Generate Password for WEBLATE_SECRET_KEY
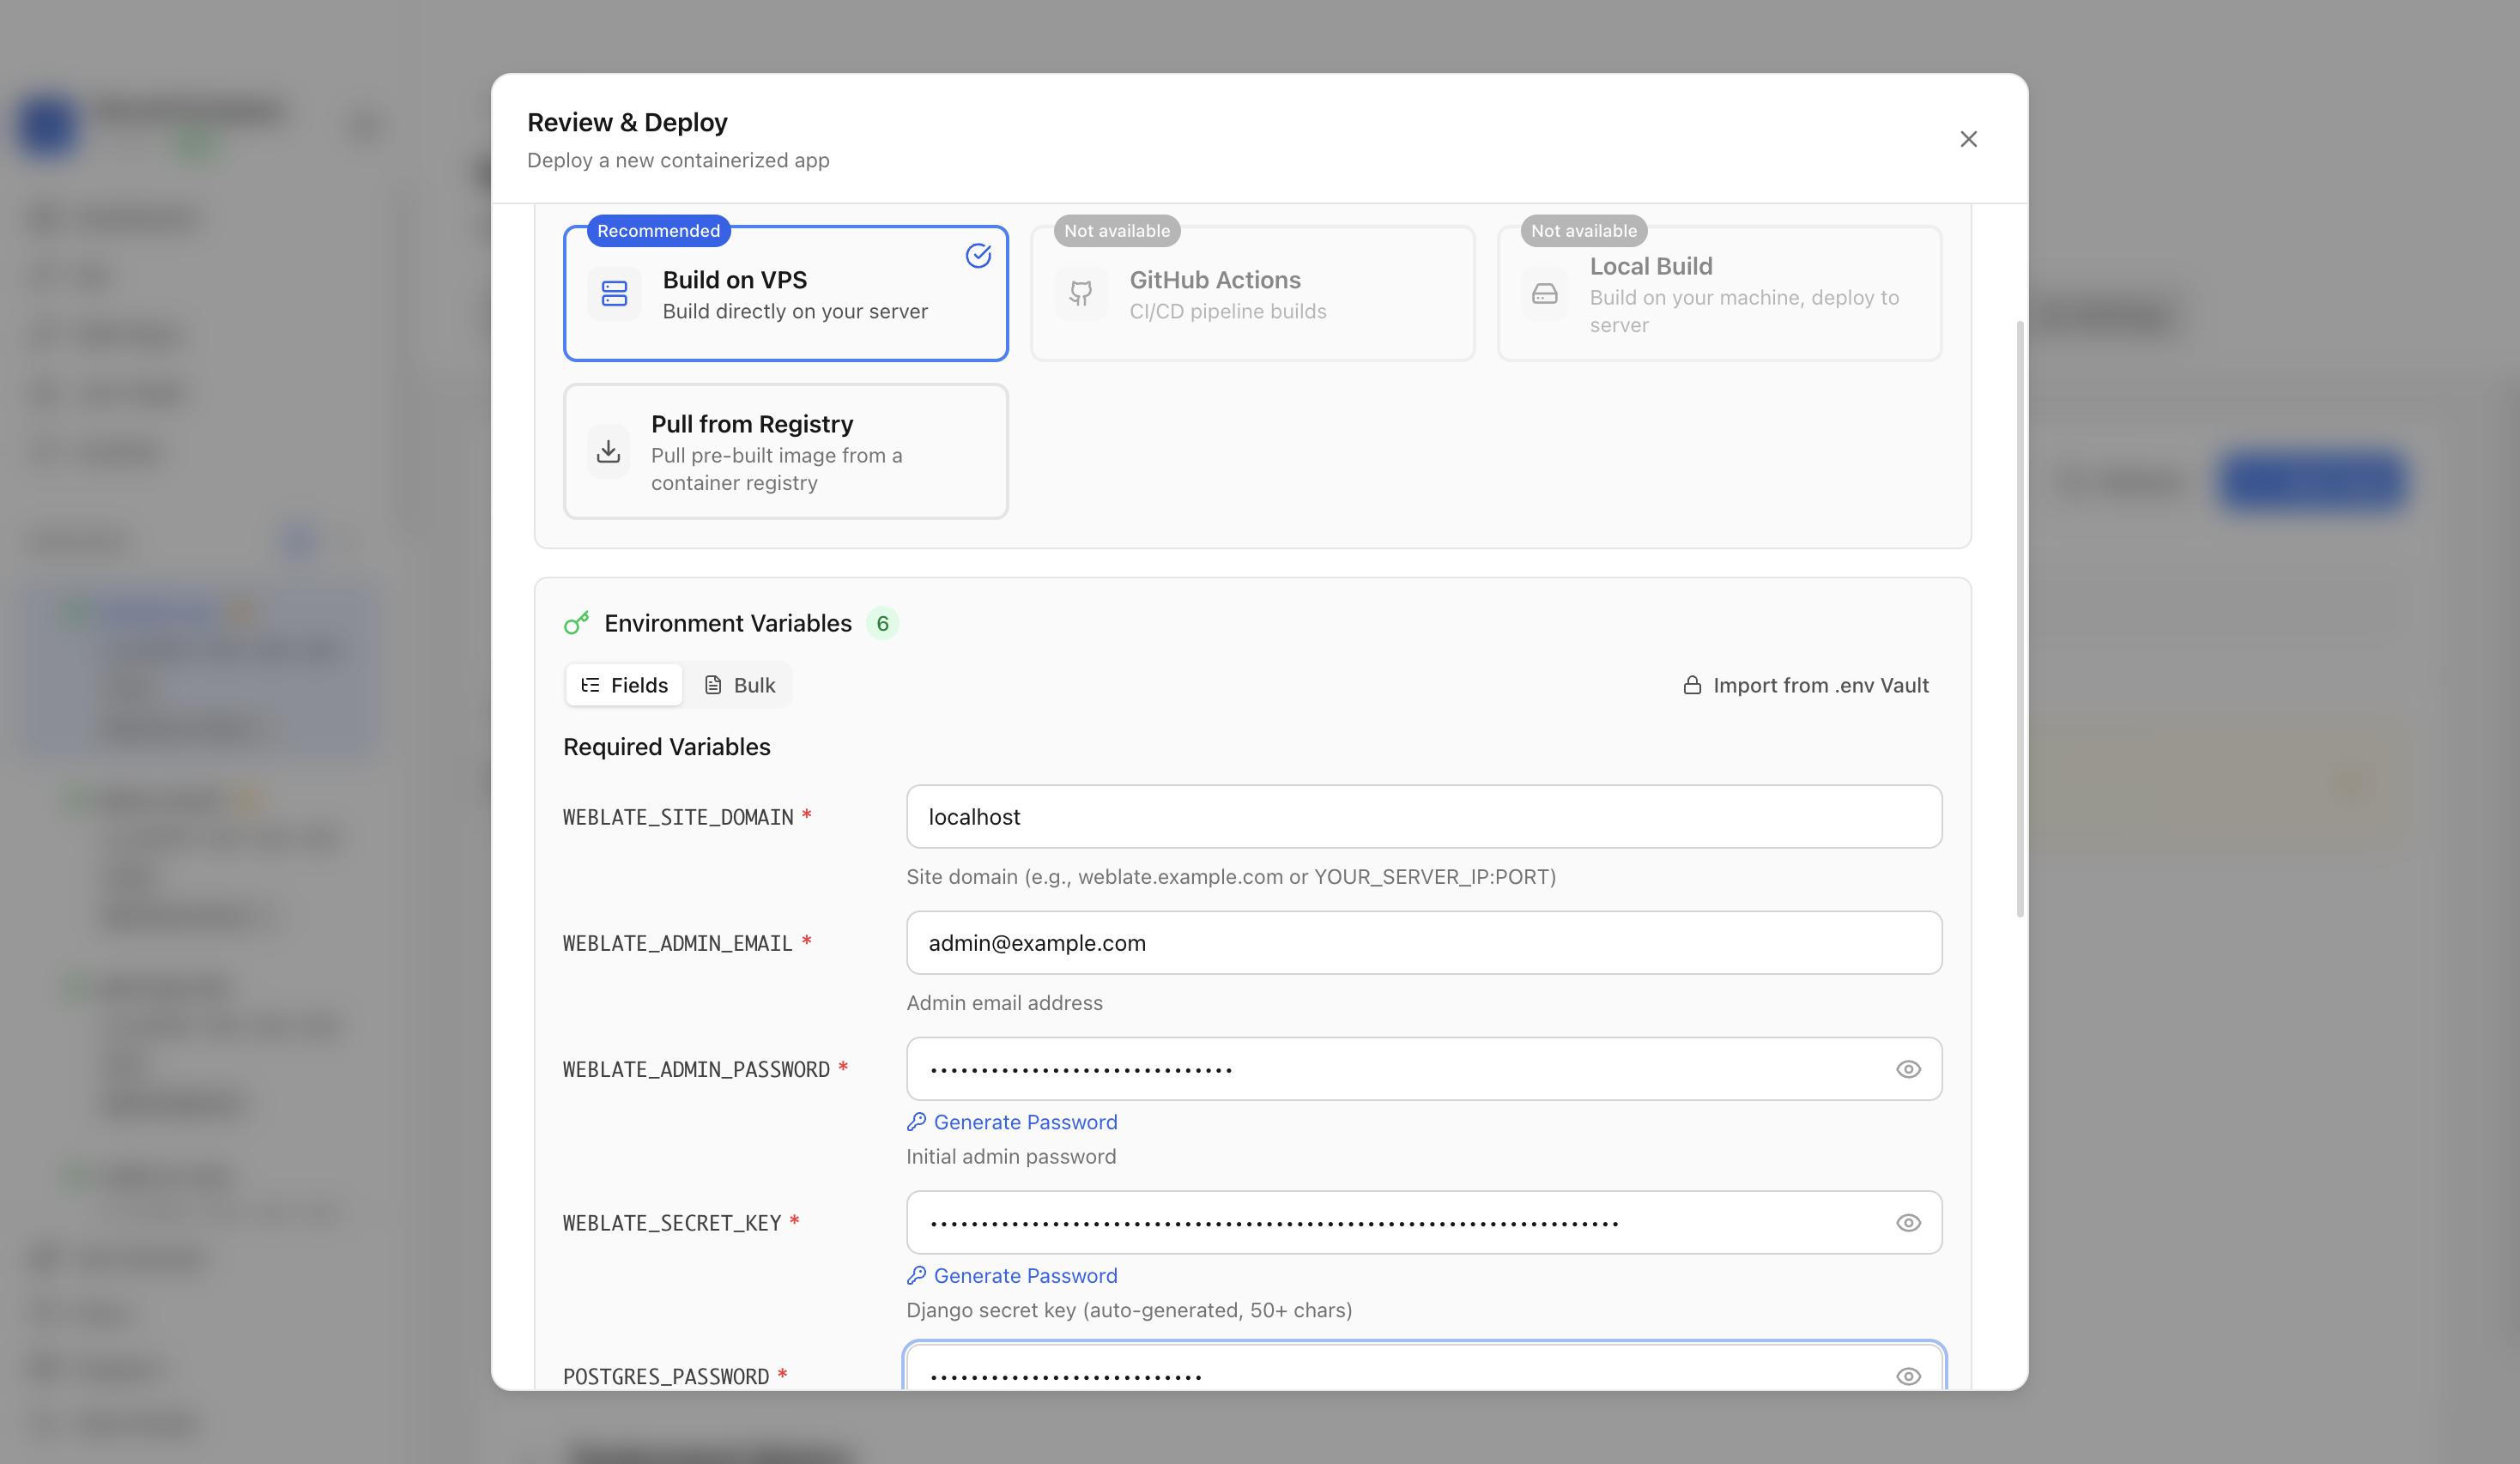Image resolution: width=2520 pixels, height=1464 pixels. point(1012,1276)
